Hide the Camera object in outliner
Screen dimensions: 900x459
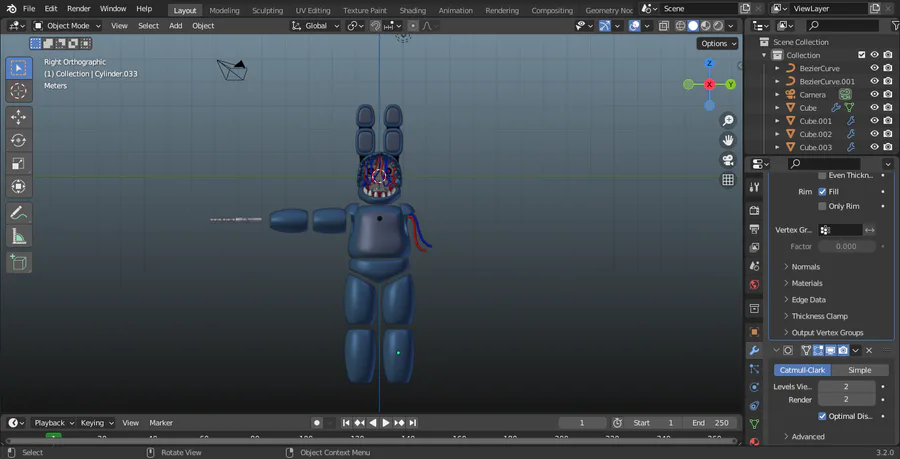pos(874,95)
